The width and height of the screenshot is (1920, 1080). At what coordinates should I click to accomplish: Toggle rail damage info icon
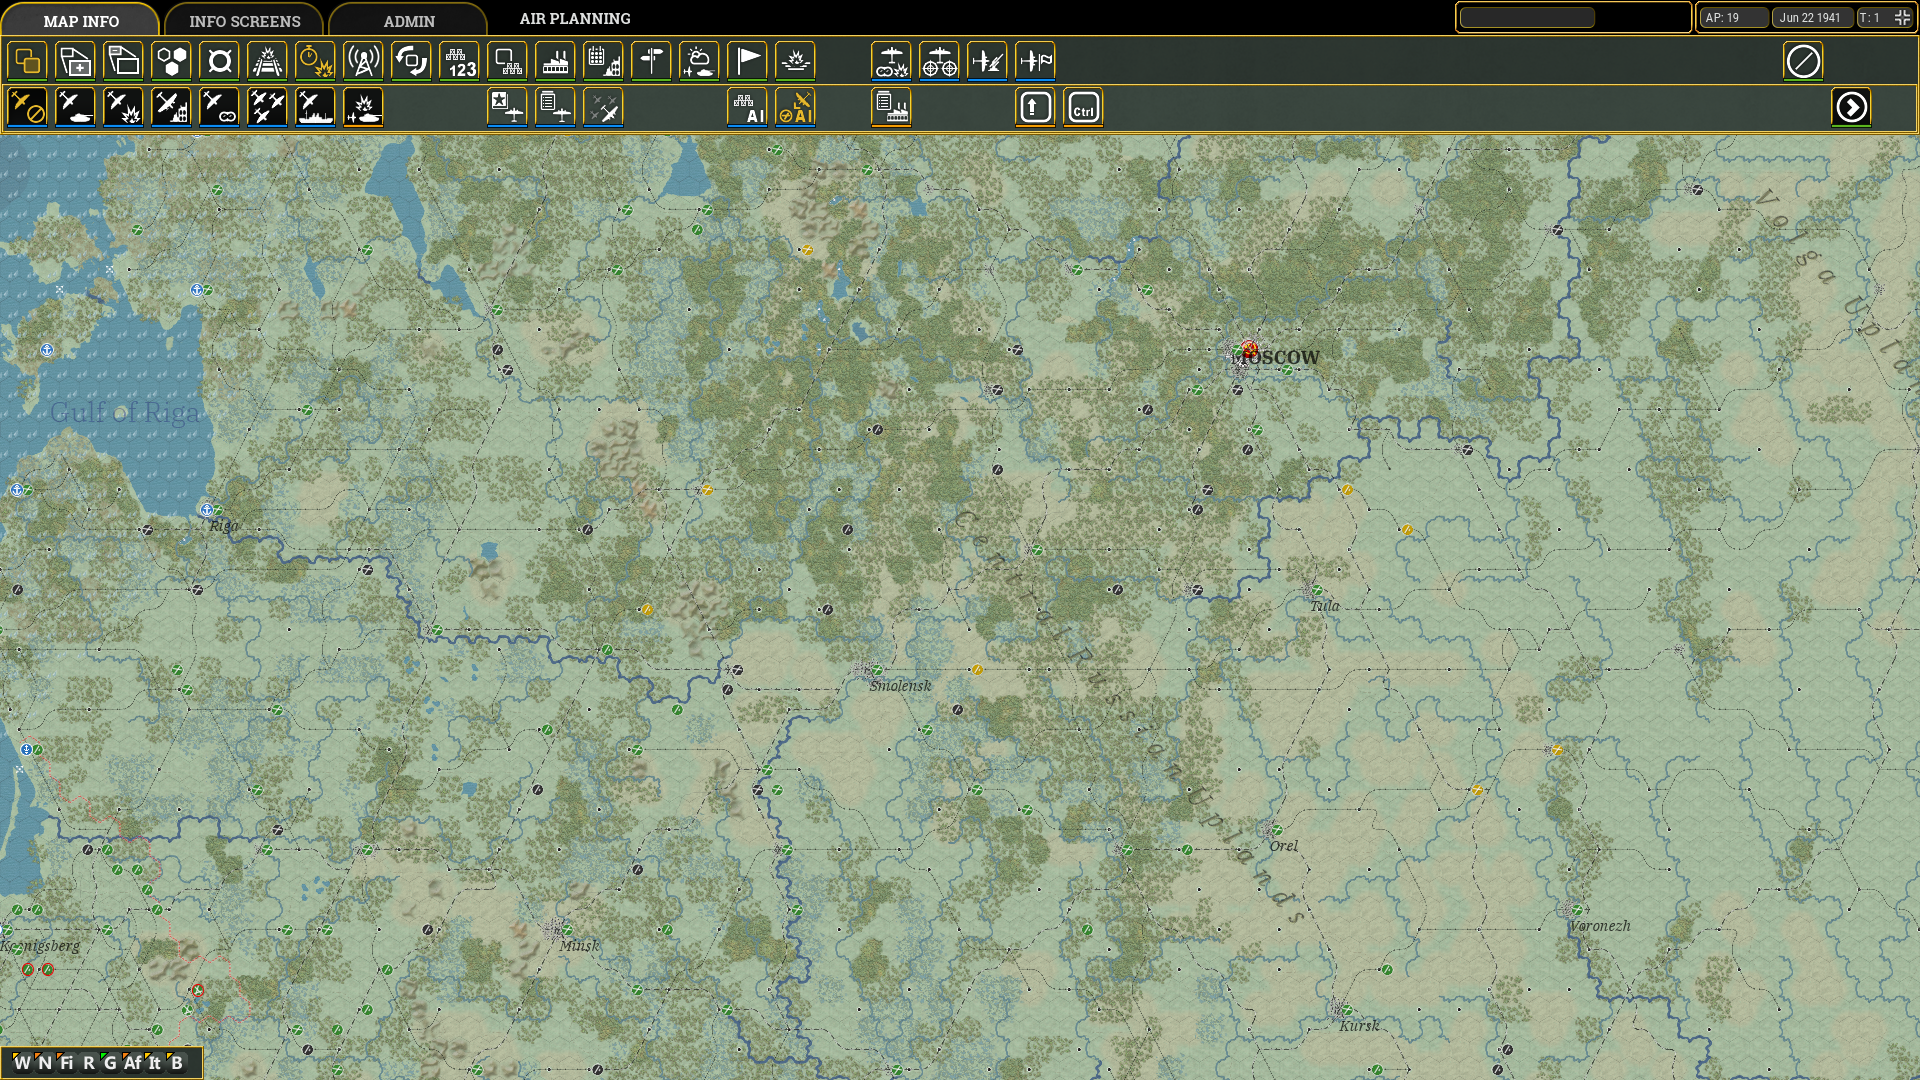267,61
